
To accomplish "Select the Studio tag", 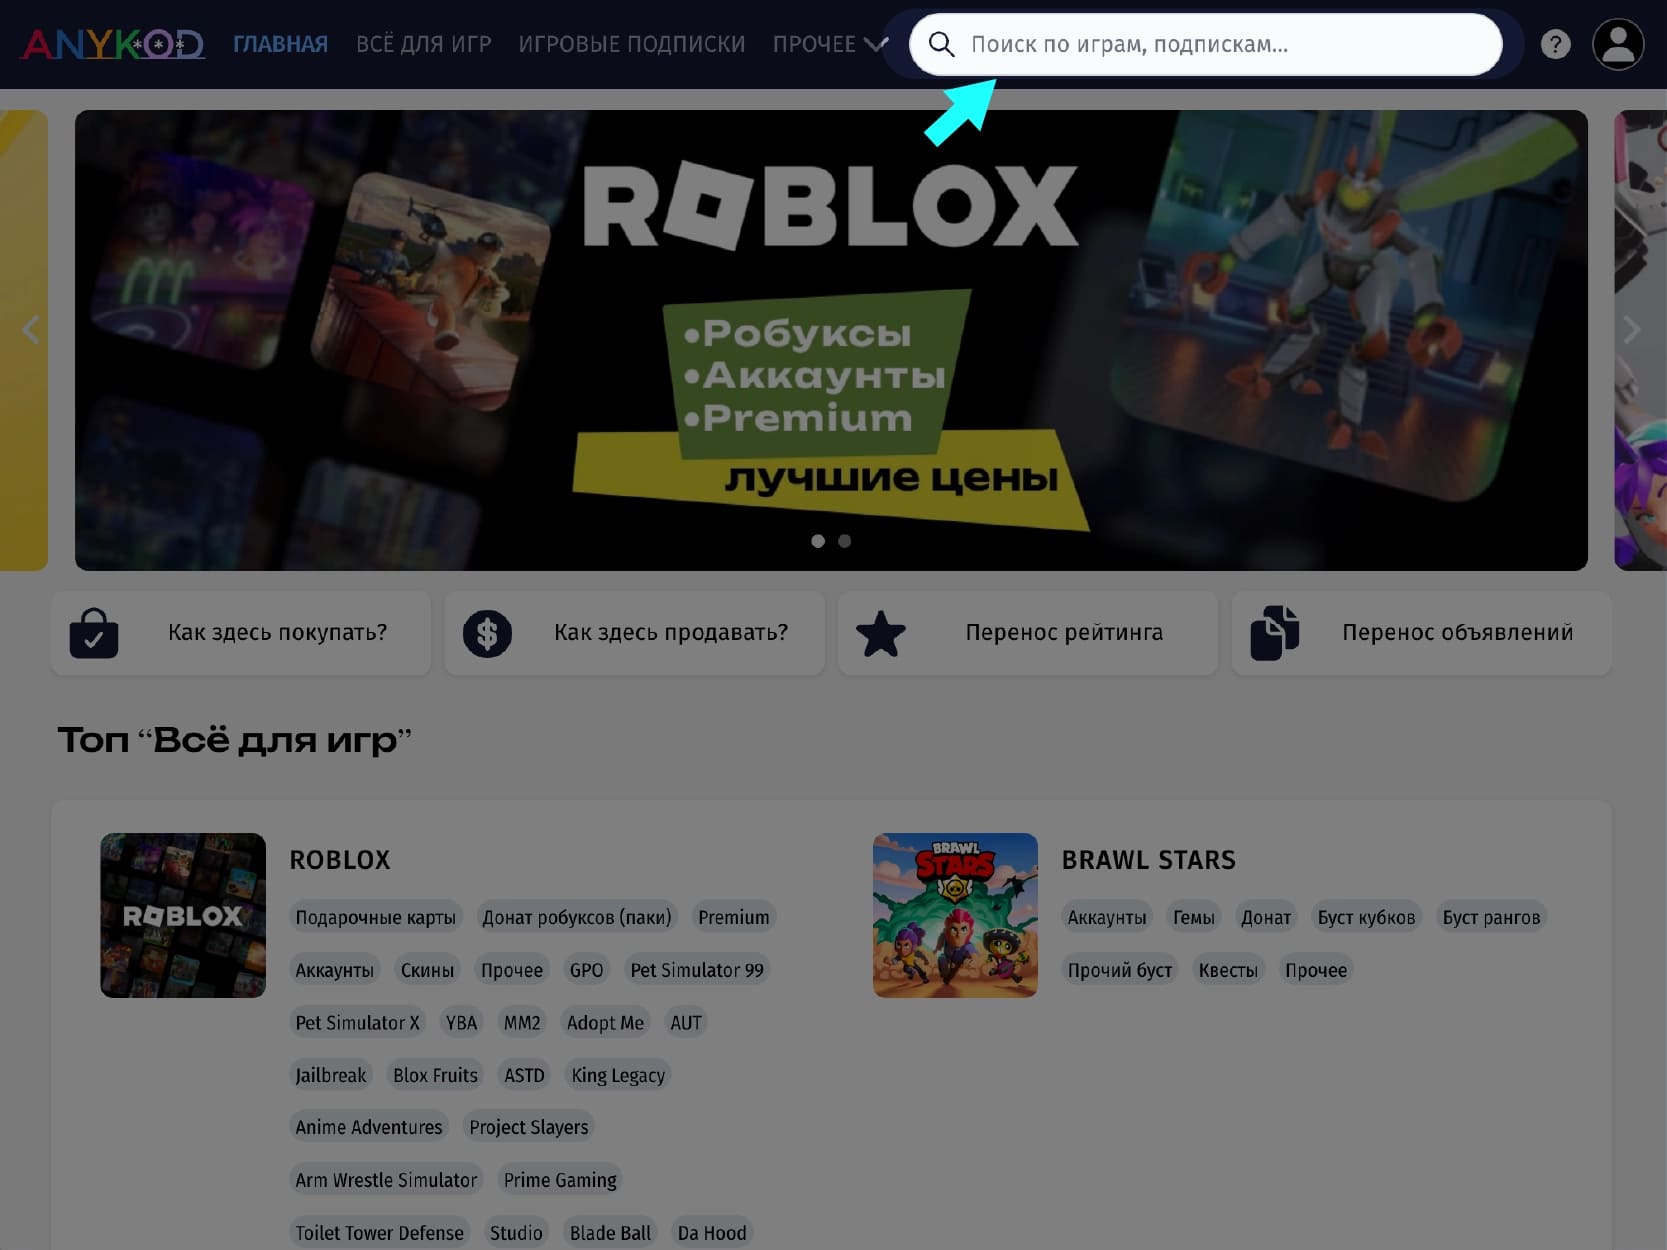I will pos(516,1233).
